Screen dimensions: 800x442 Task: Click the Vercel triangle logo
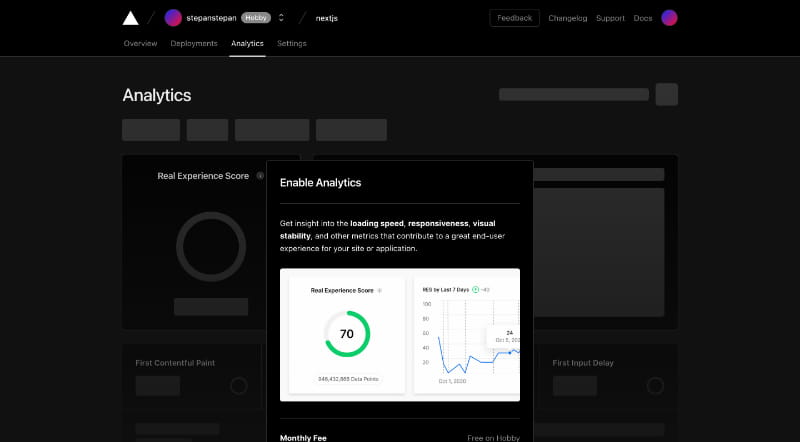pyautogui.click(x=131, y=18)
